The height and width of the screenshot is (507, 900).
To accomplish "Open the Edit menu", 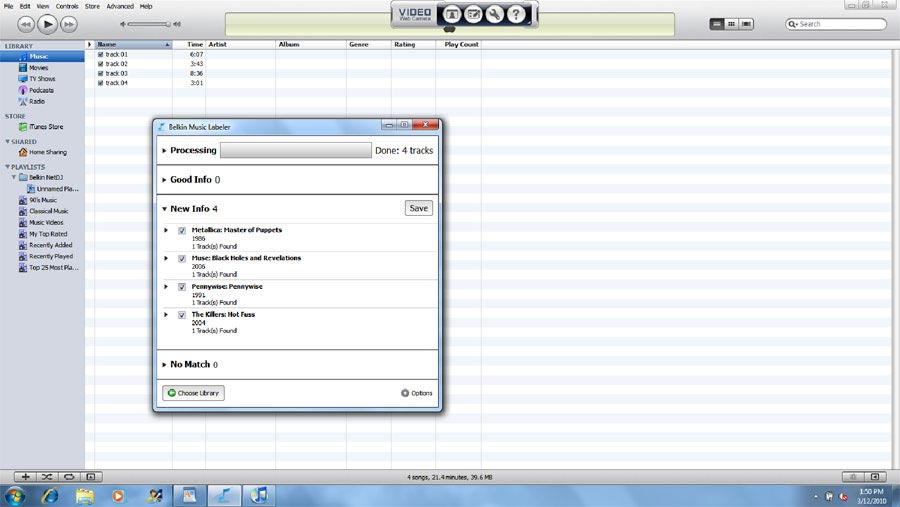I will pyautogui.click(x=25, y=6).
